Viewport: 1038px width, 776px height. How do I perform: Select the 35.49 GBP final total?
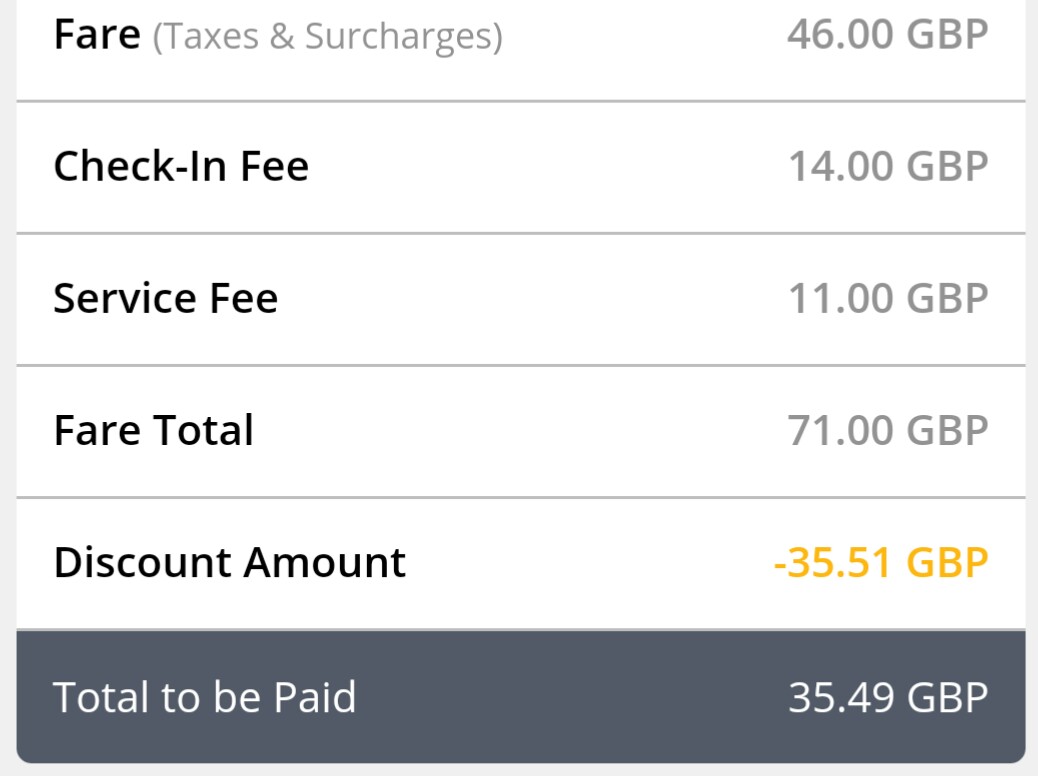pos(888,697)
